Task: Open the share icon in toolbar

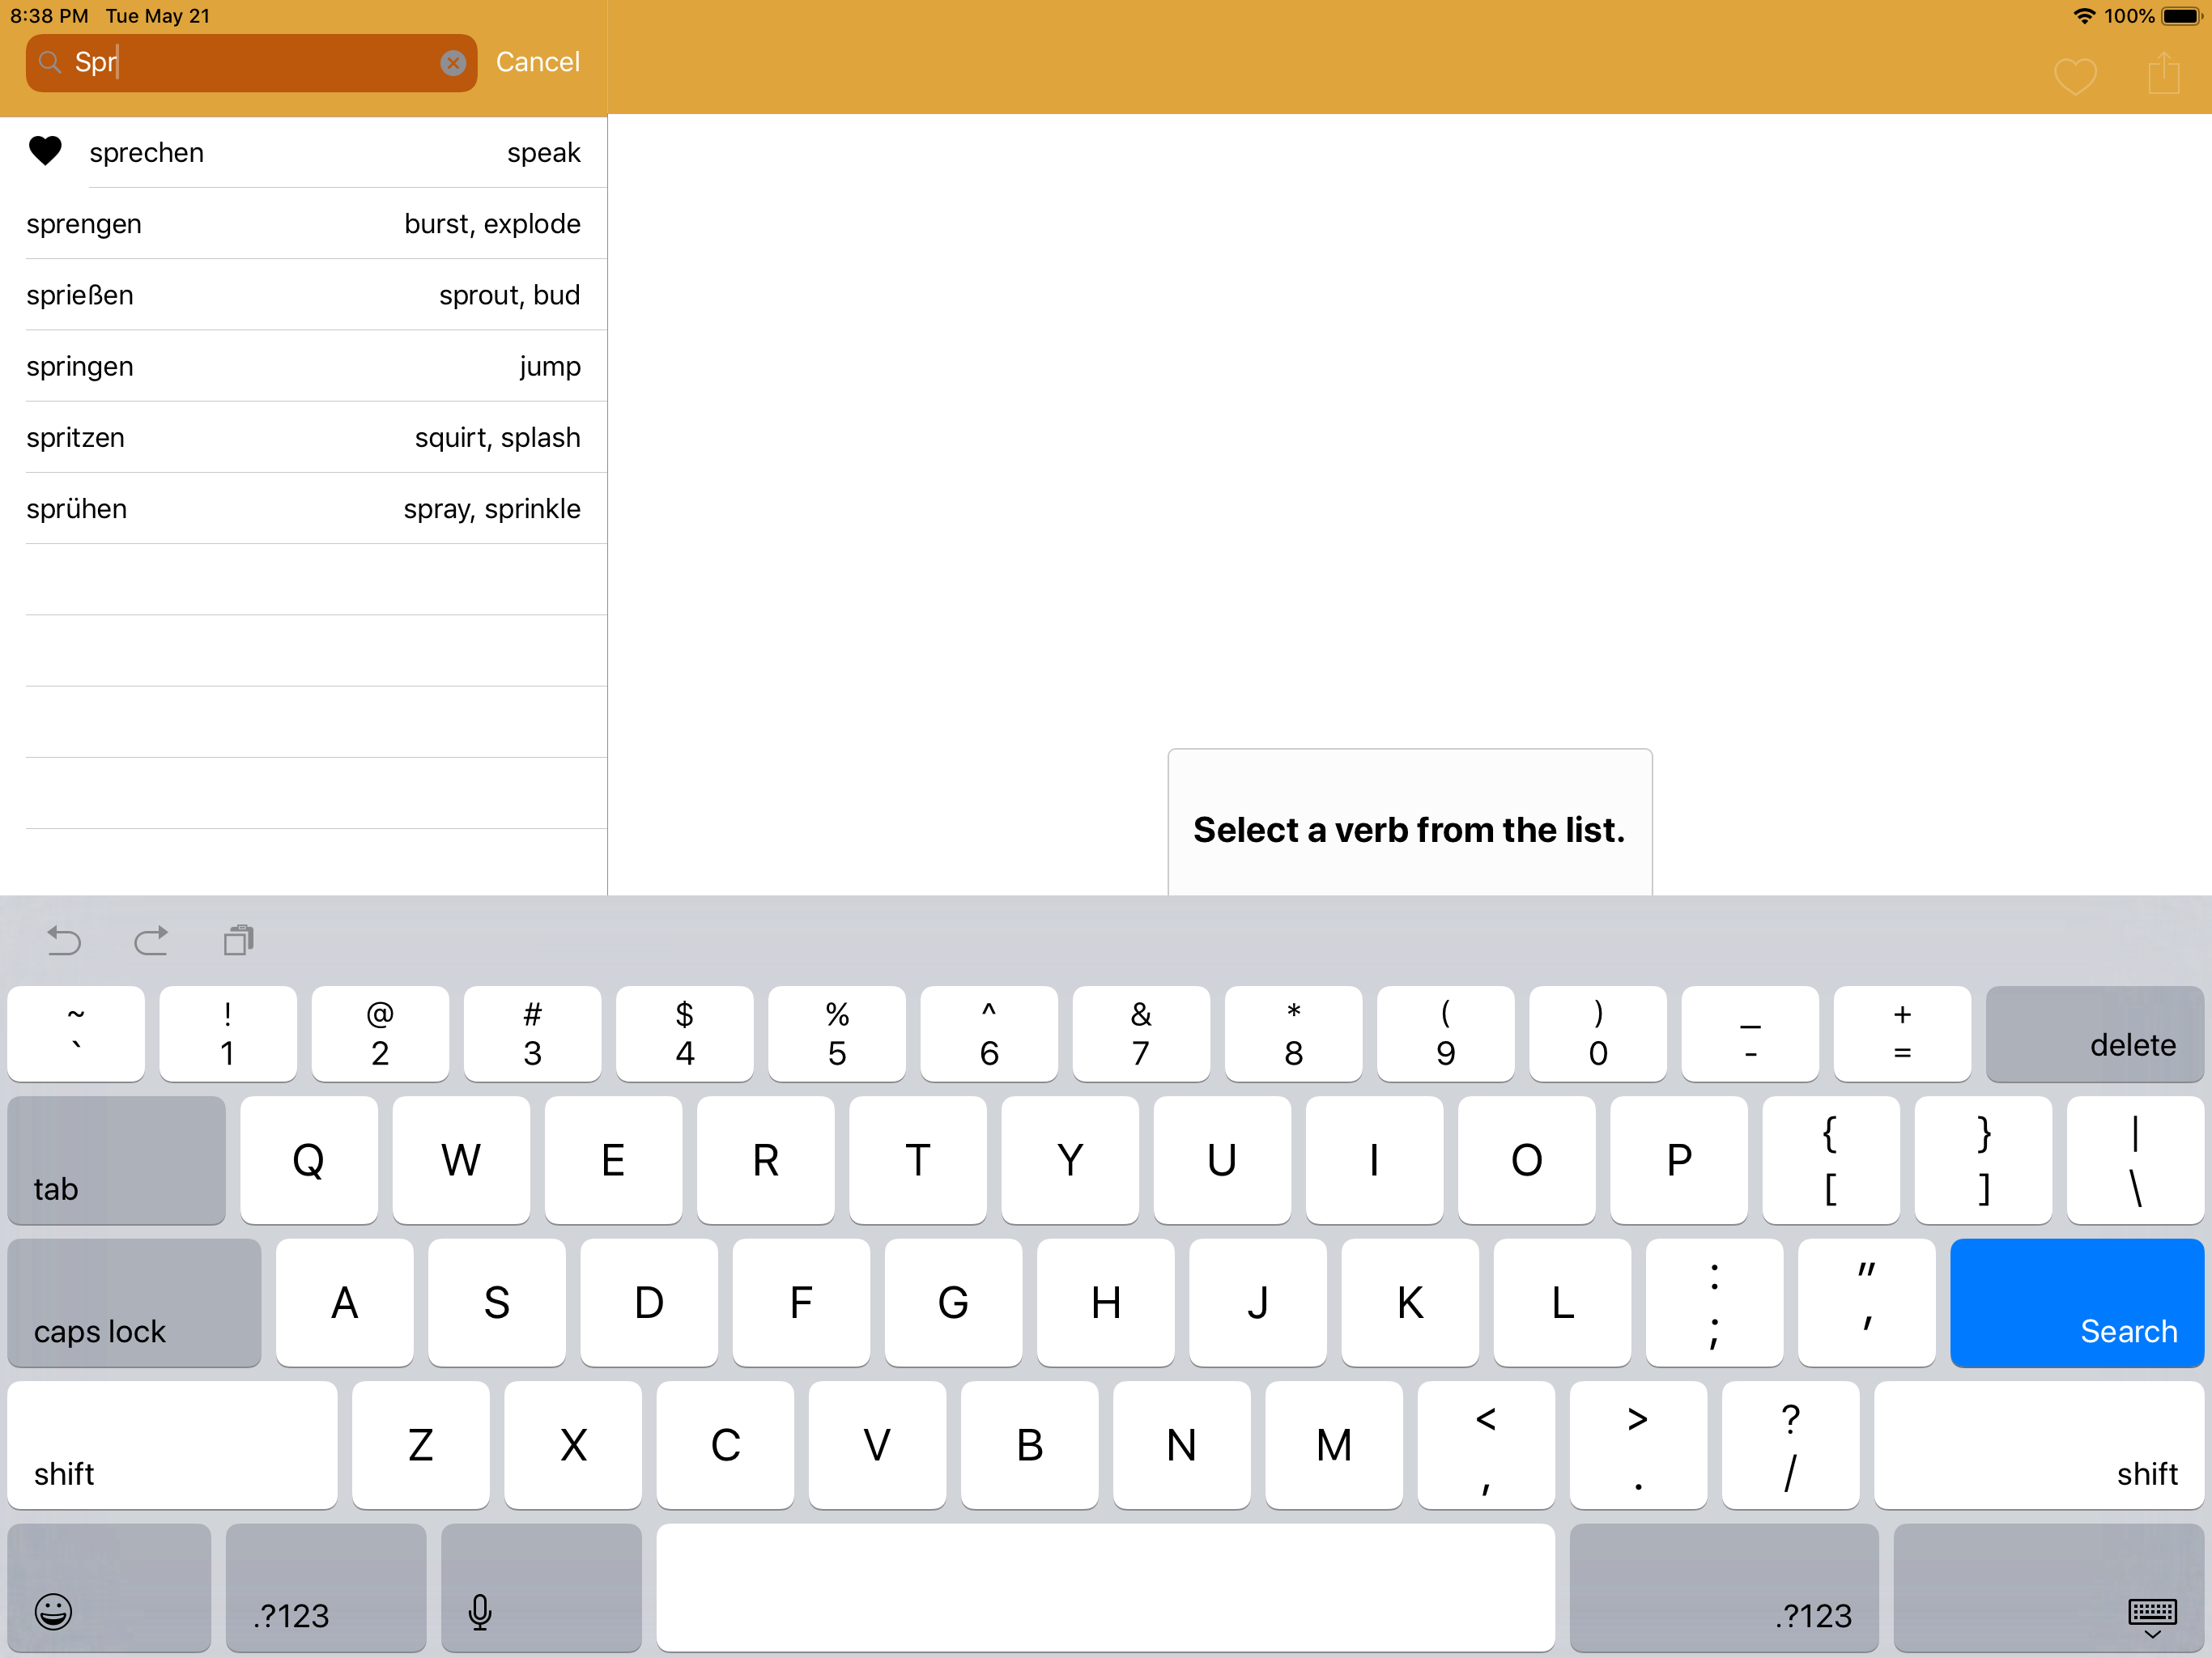Action: click(2163, 74)
